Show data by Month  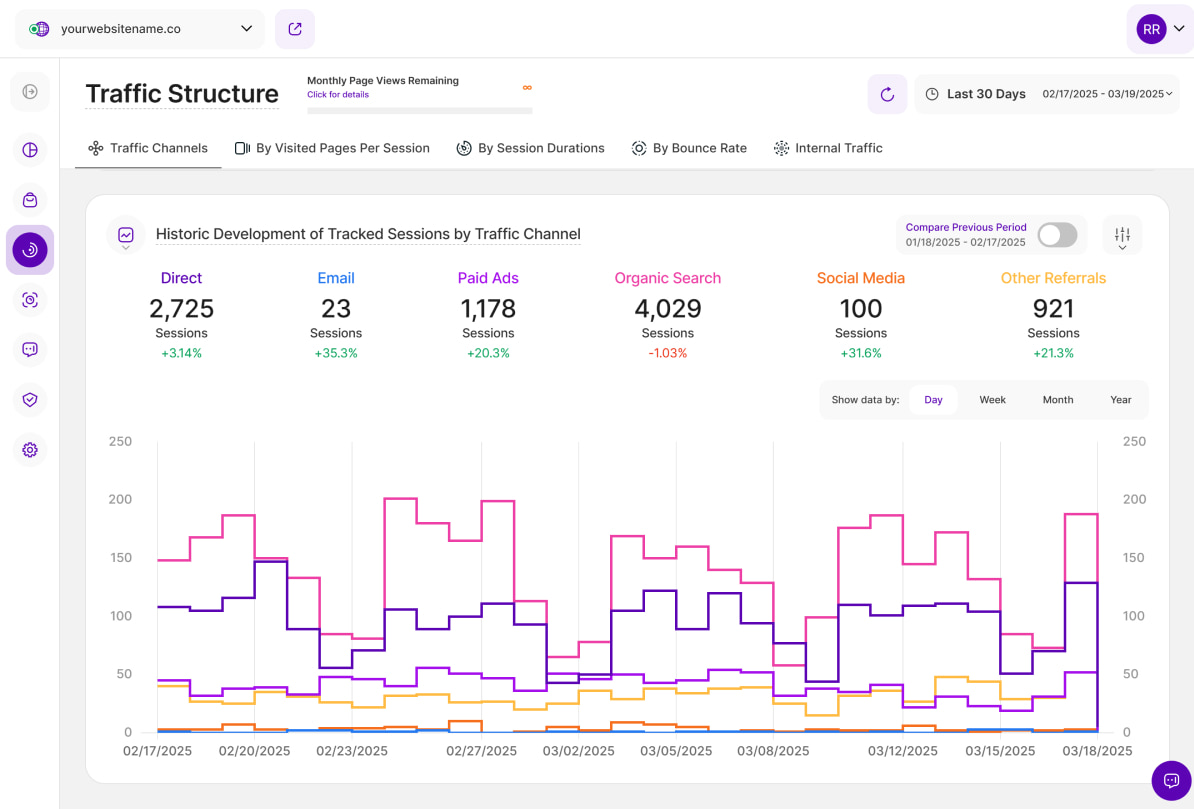tap(1057, 400)
